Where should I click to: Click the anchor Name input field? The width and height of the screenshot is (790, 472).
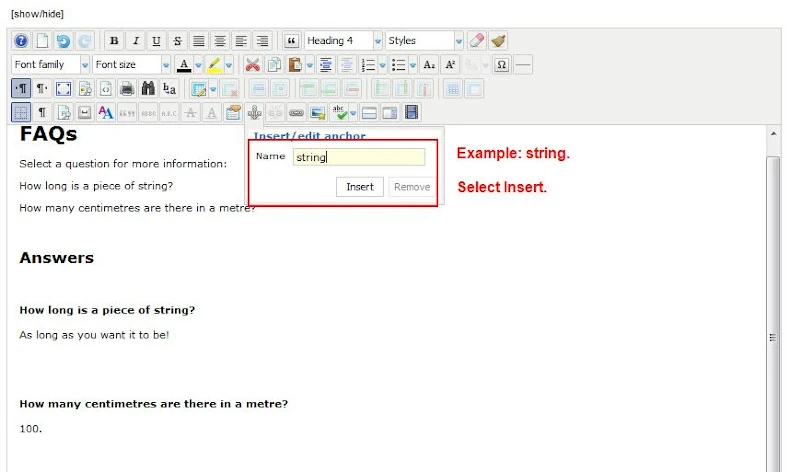pos(358,157)
